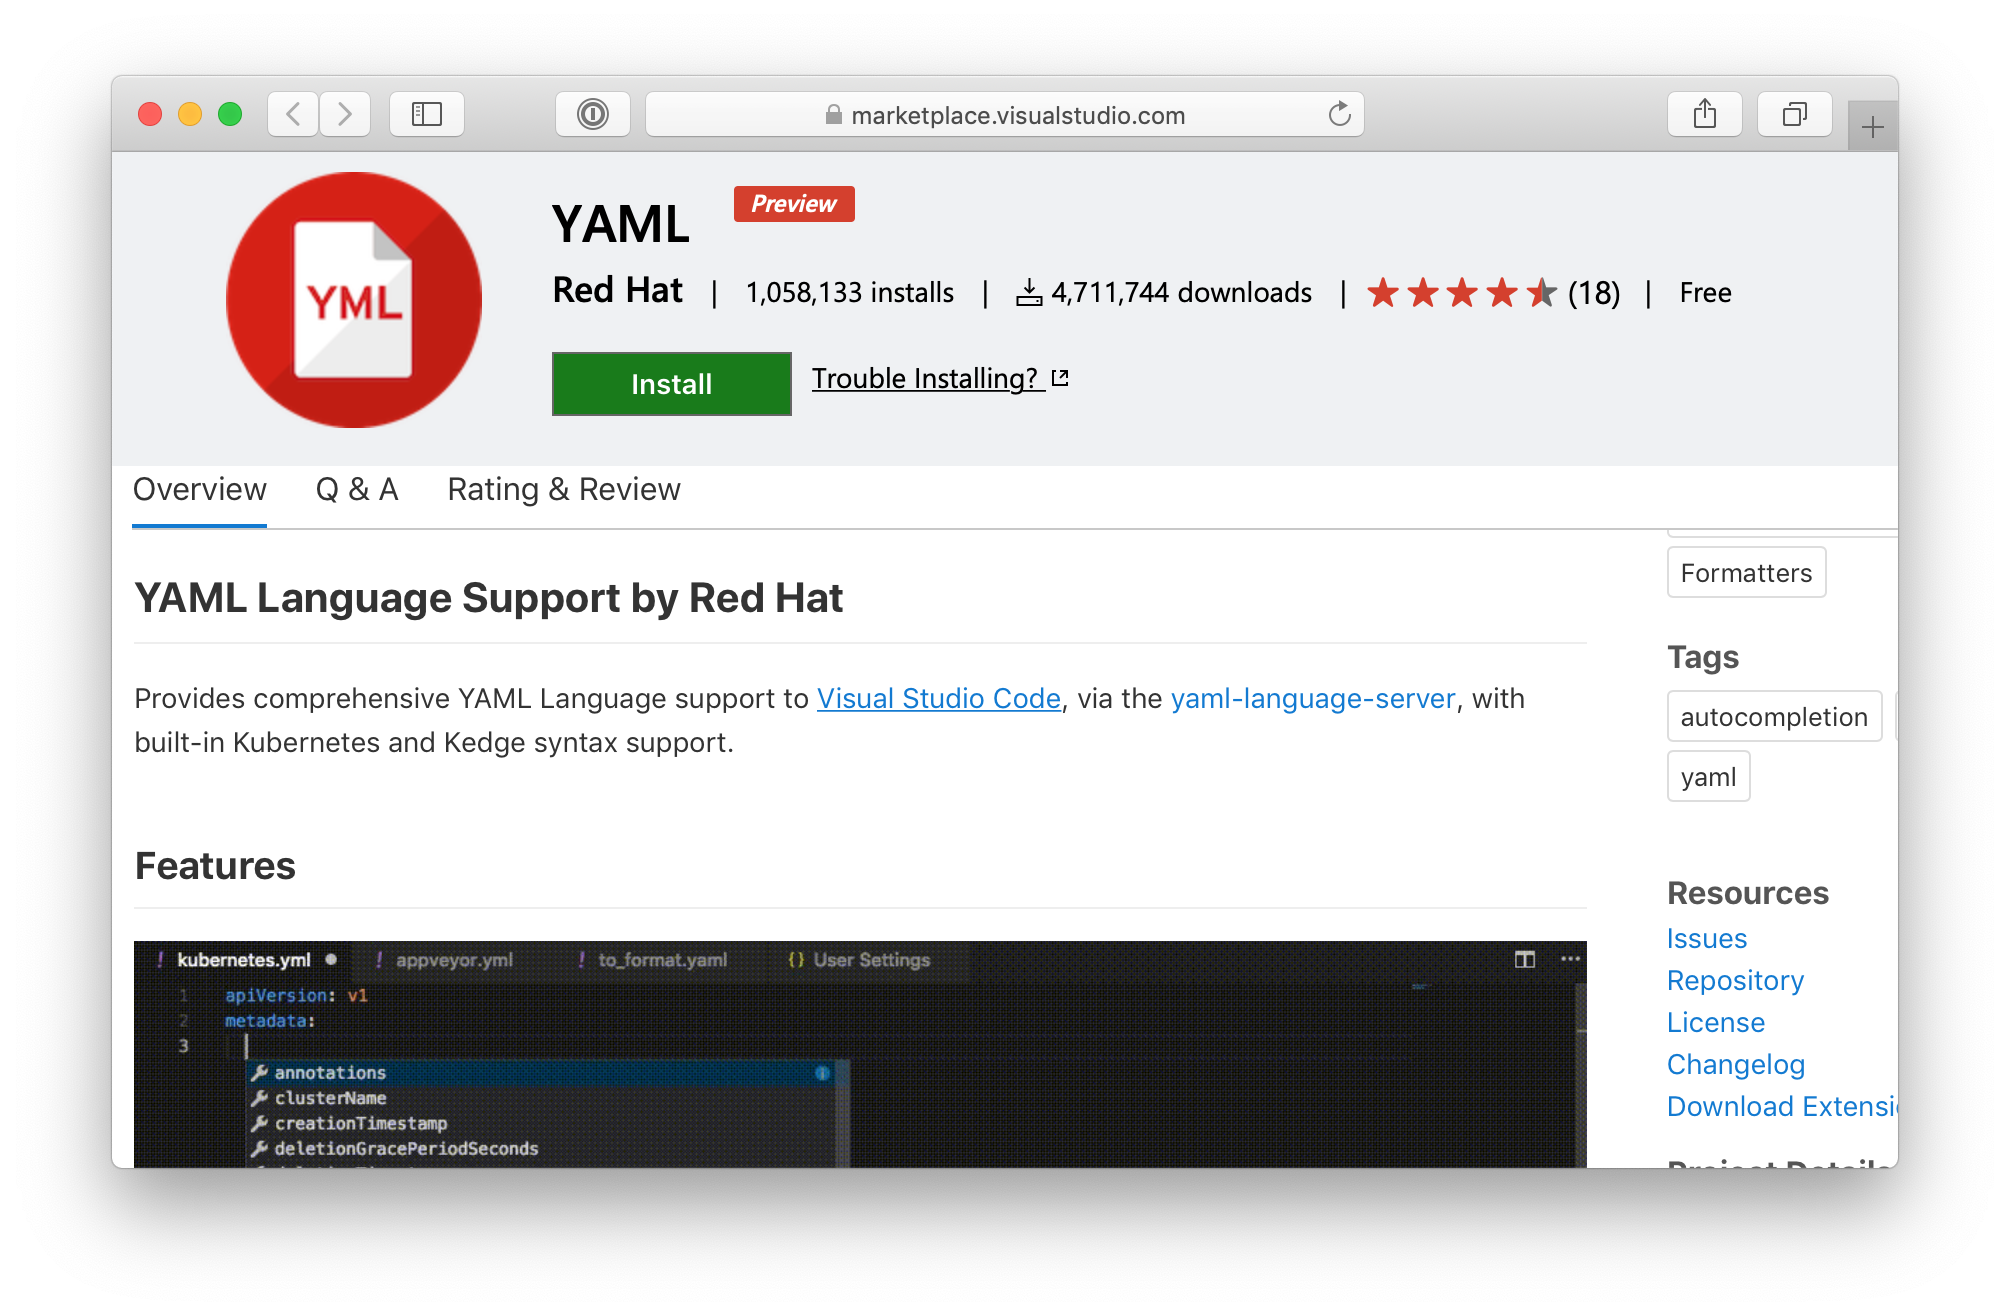The image size is (2010, 1316).
Task: Open the Visual Studio Code link
Action: click(938, 698)
